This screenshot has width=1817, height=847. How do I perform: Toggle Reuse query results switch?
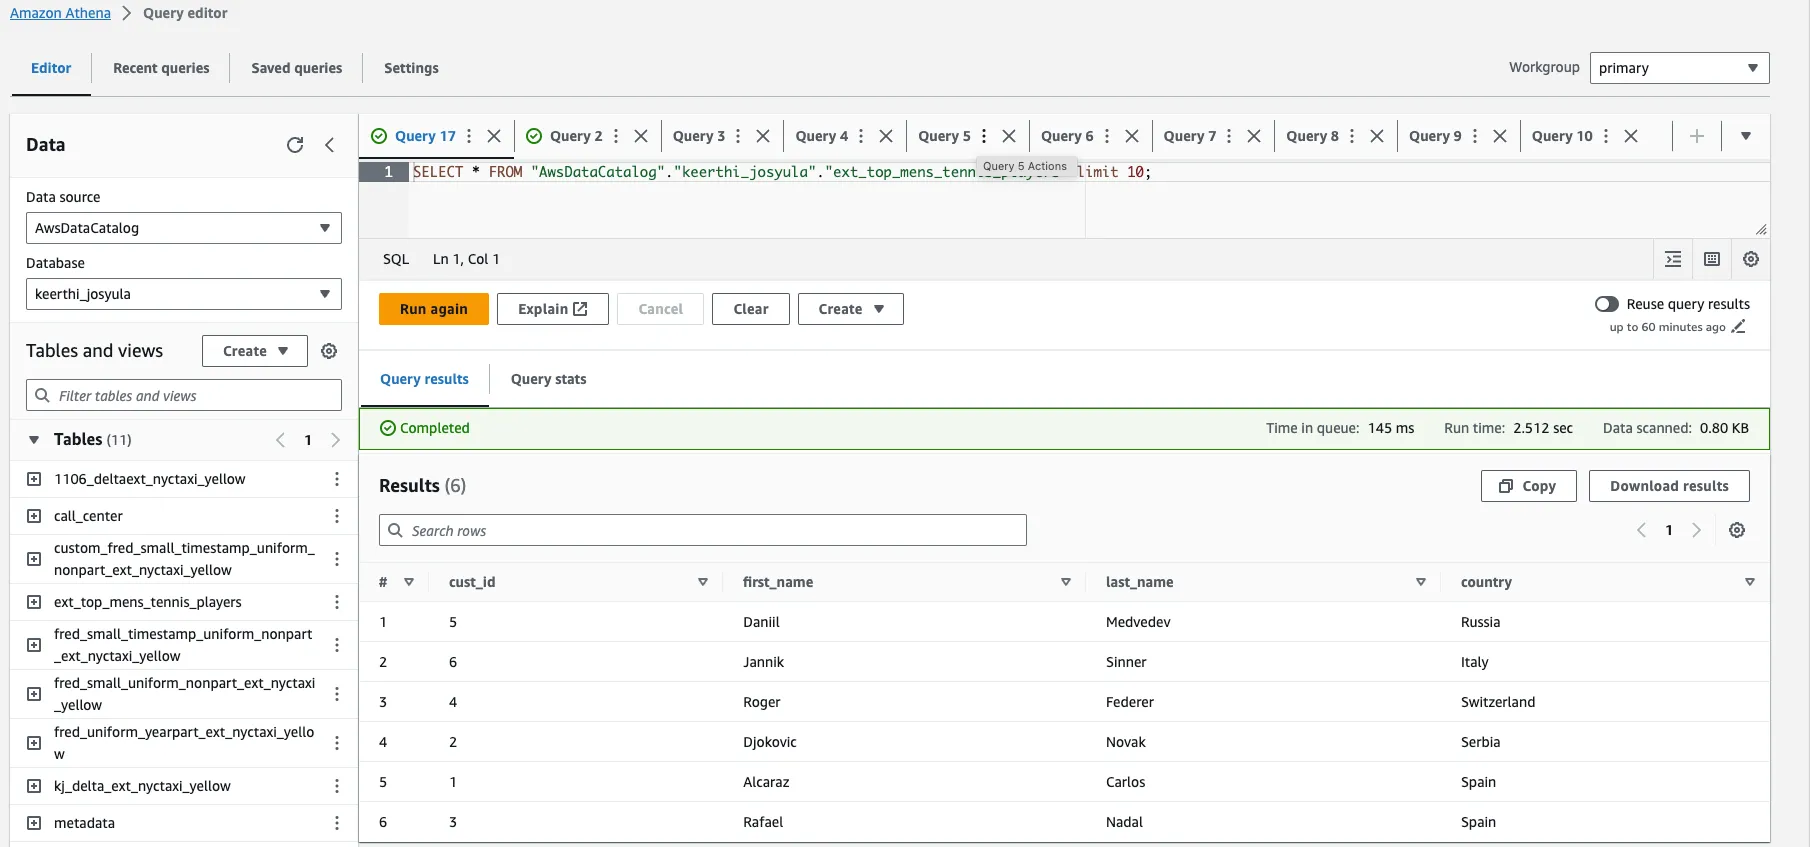(x=1606, y=304)
